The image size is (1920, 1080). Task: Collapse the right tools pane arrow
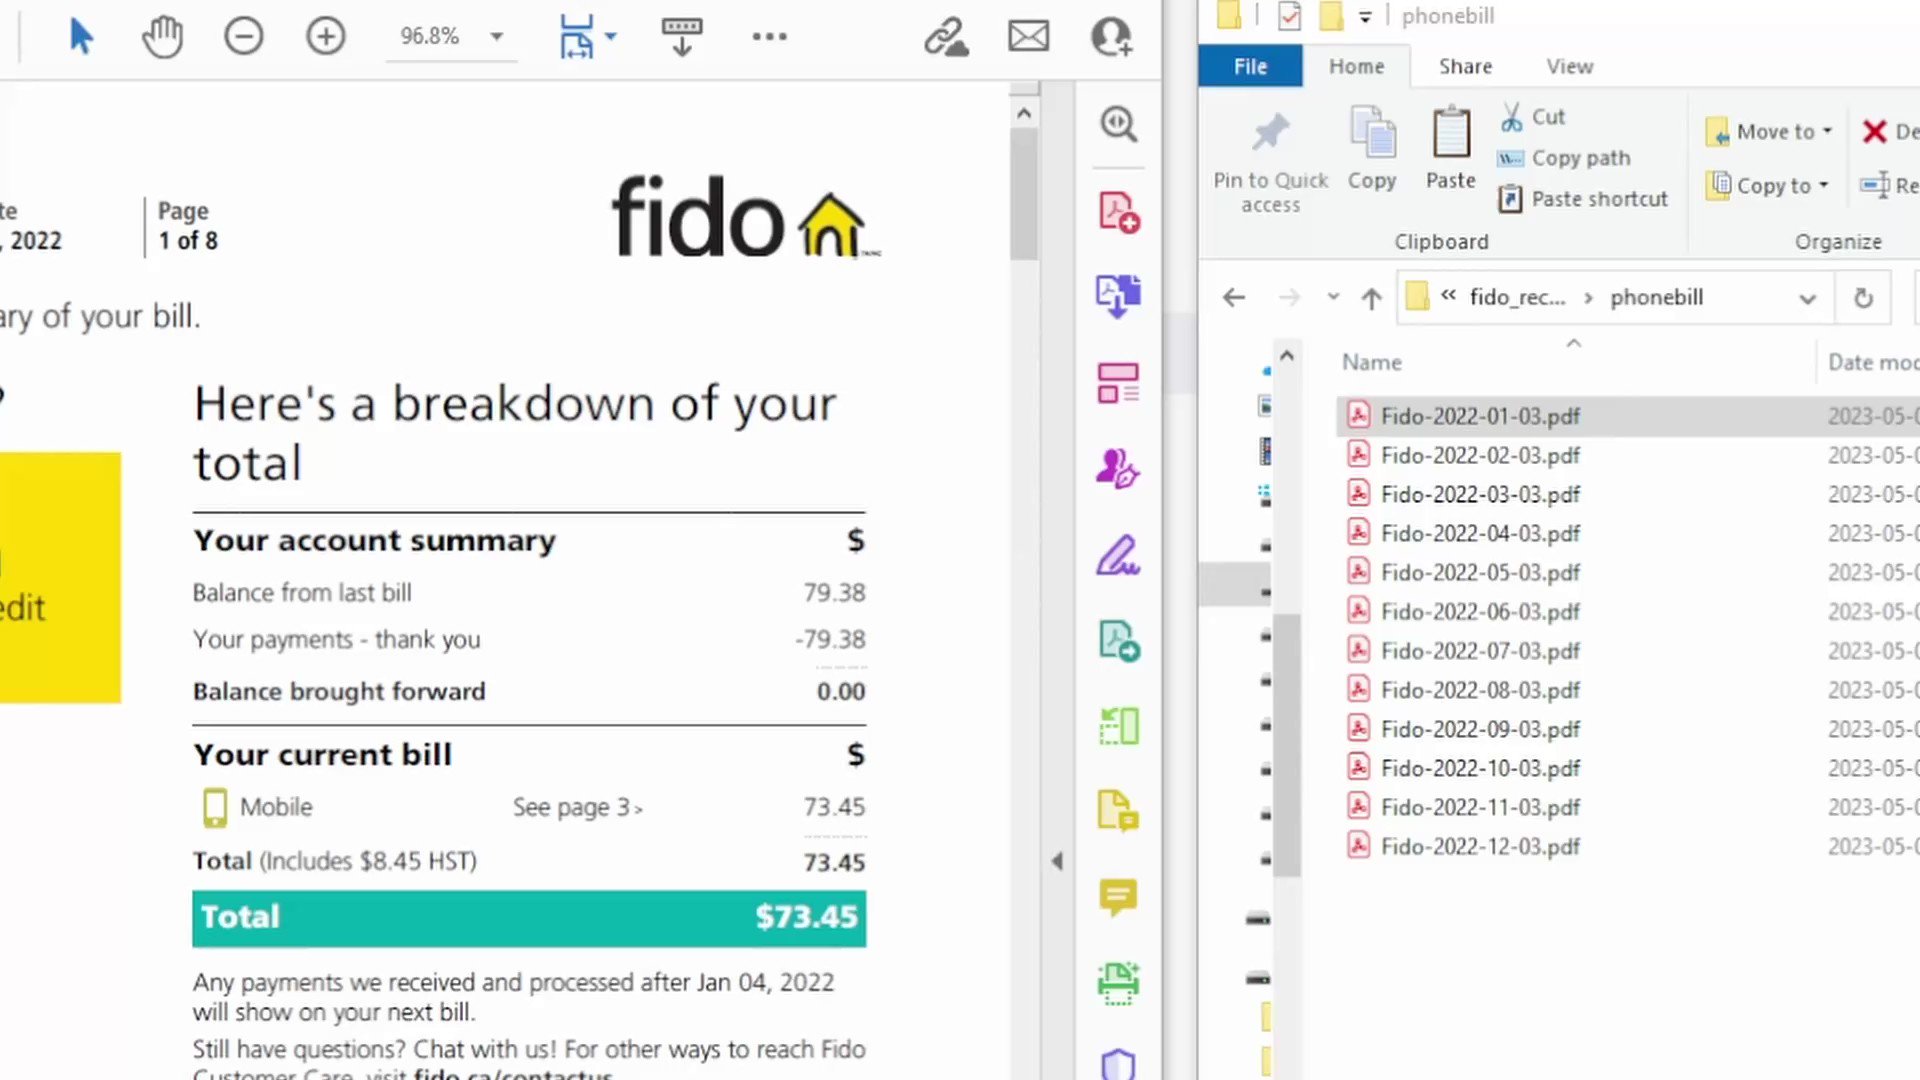pyautogui.click(x=1057, y=861)
